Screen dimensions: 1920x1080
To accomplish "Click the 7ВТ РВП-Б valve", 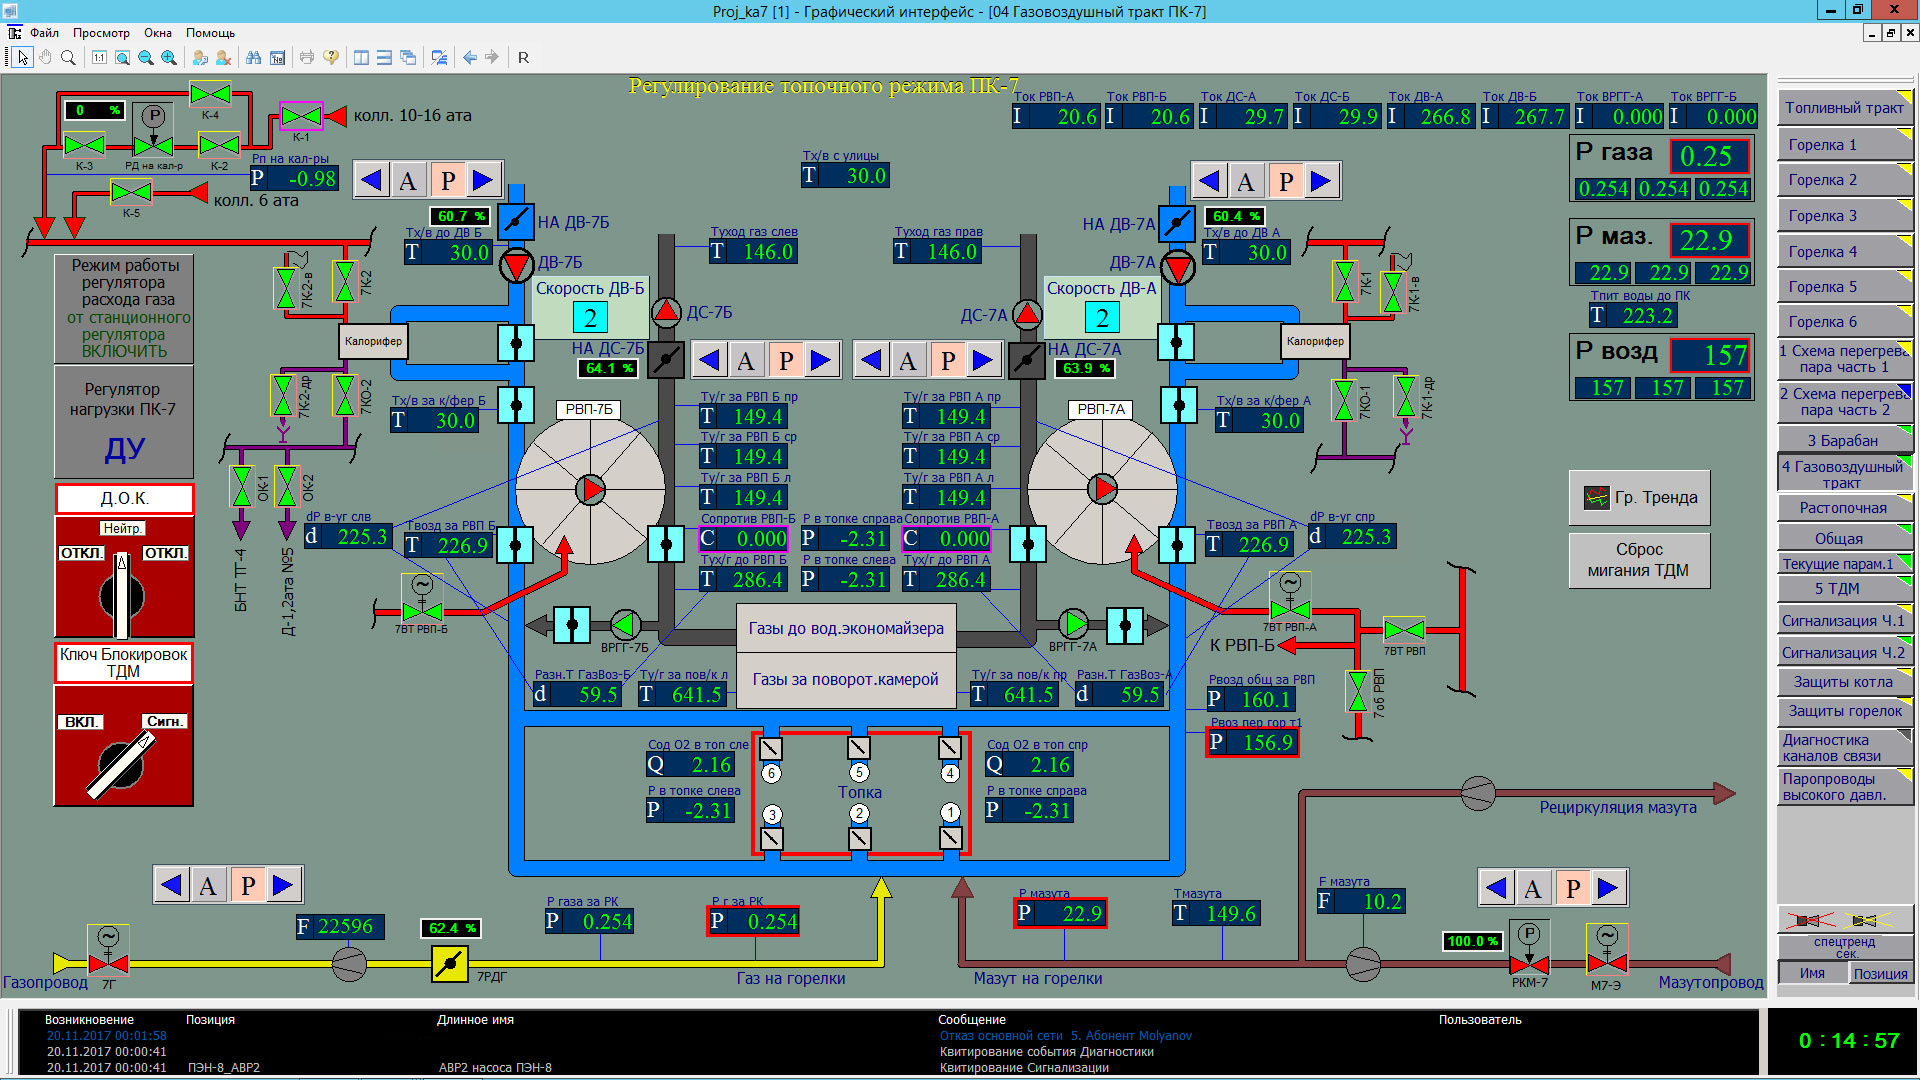I will click(421, 611).
